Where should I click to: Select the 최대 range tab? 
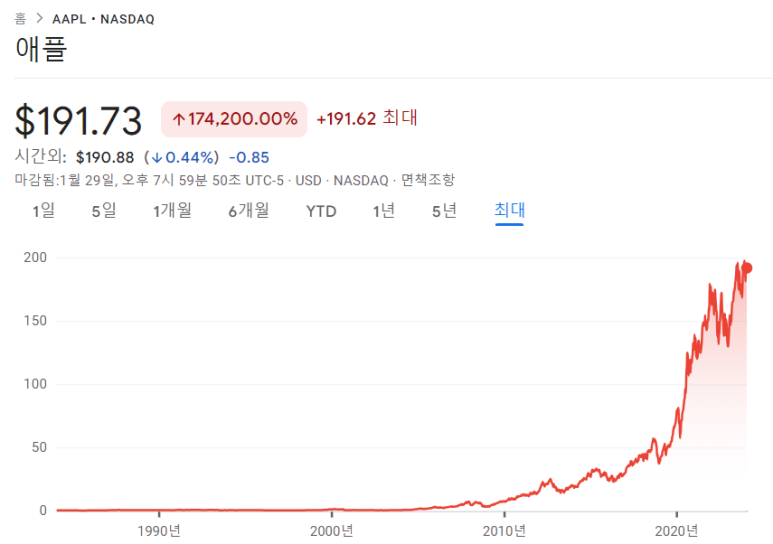pyautogui.click(x=509, y=211)
